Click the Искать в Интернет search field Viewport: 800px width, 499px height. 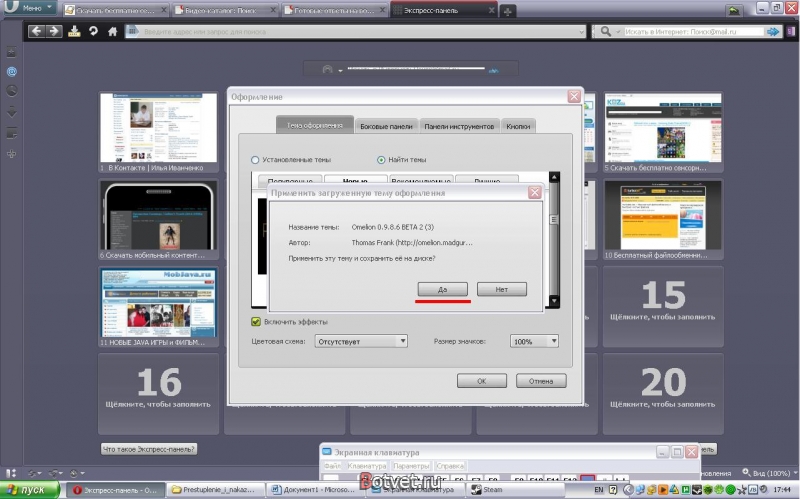[694, 32]
